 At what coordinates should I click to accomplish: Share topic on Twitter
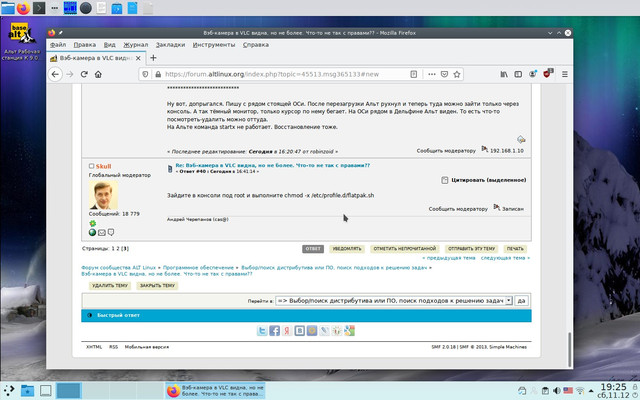coord(262,331)
